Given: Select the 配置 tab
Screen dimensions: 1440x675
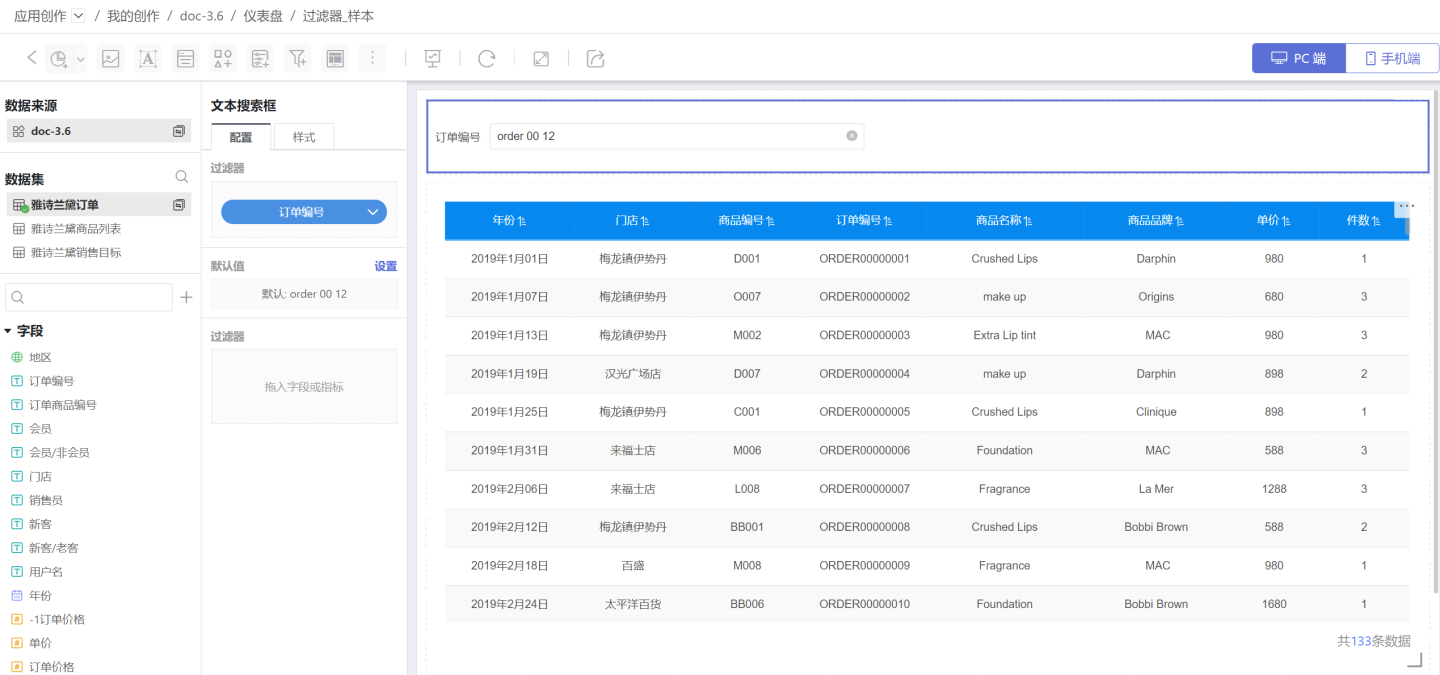Looking at the screenshot, I should pyautogui.click(x=241, y=137).
